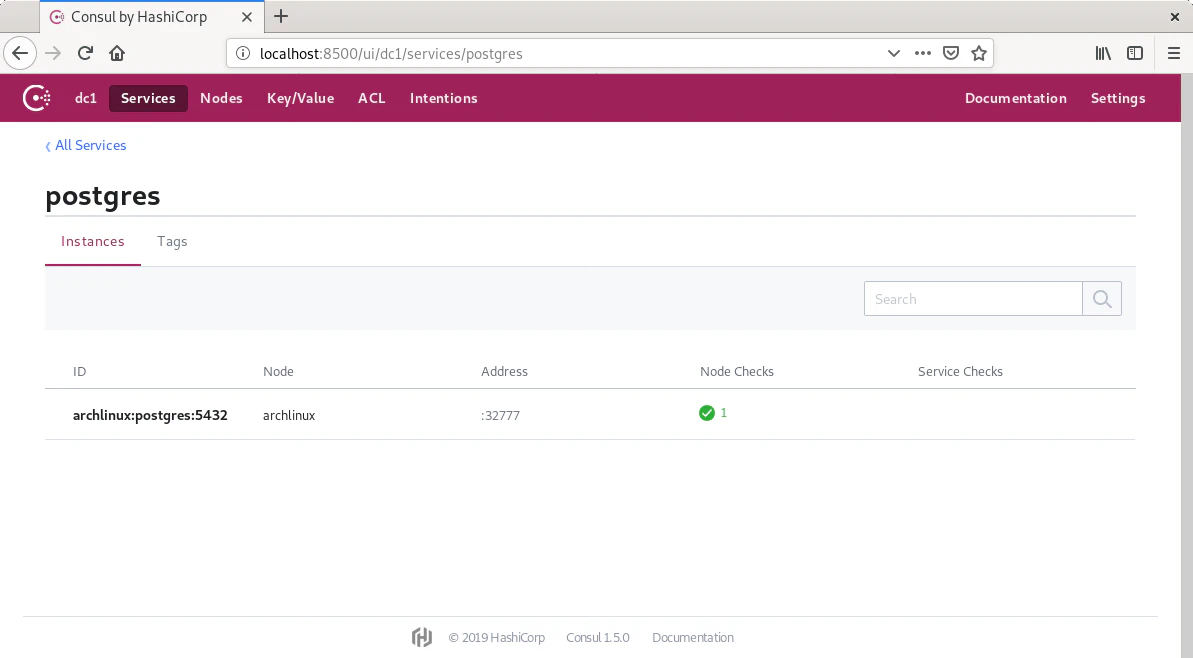This screenshot has width=1193, height=658.
Task: Go to browser home page icon
Action: coord(117,54)
